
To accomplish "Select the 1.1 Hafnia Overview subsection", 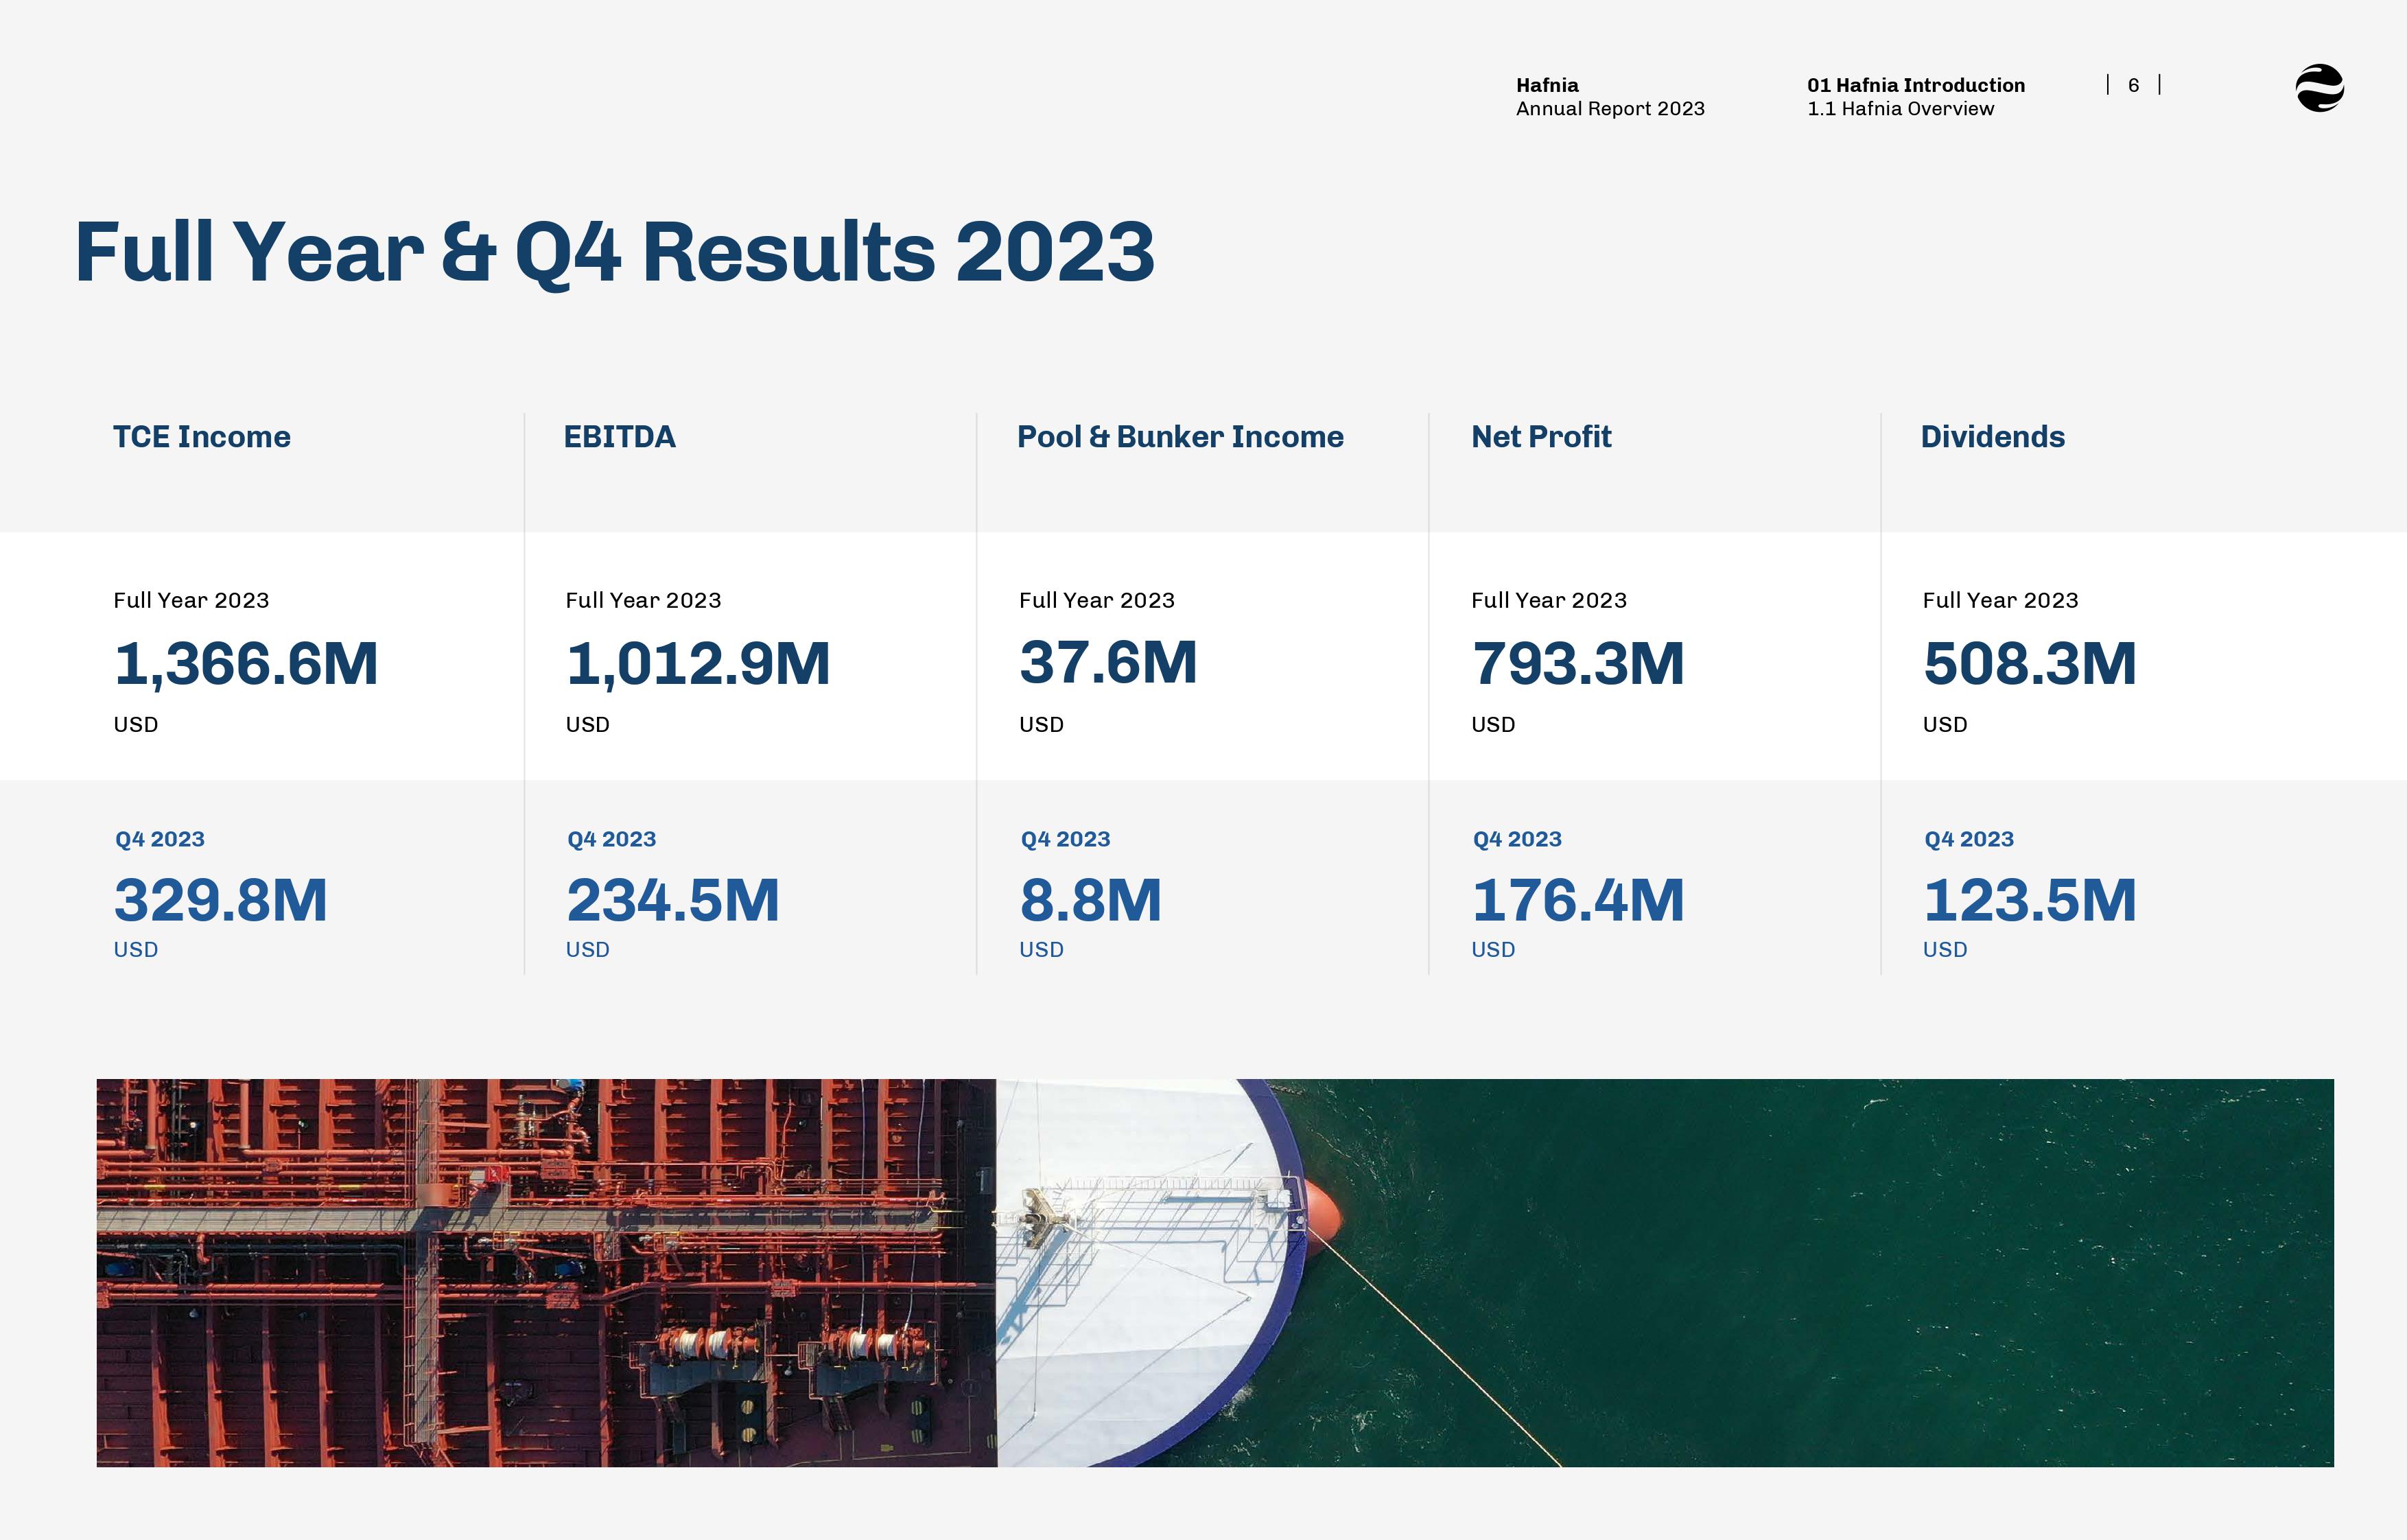I will [1899, 109].
